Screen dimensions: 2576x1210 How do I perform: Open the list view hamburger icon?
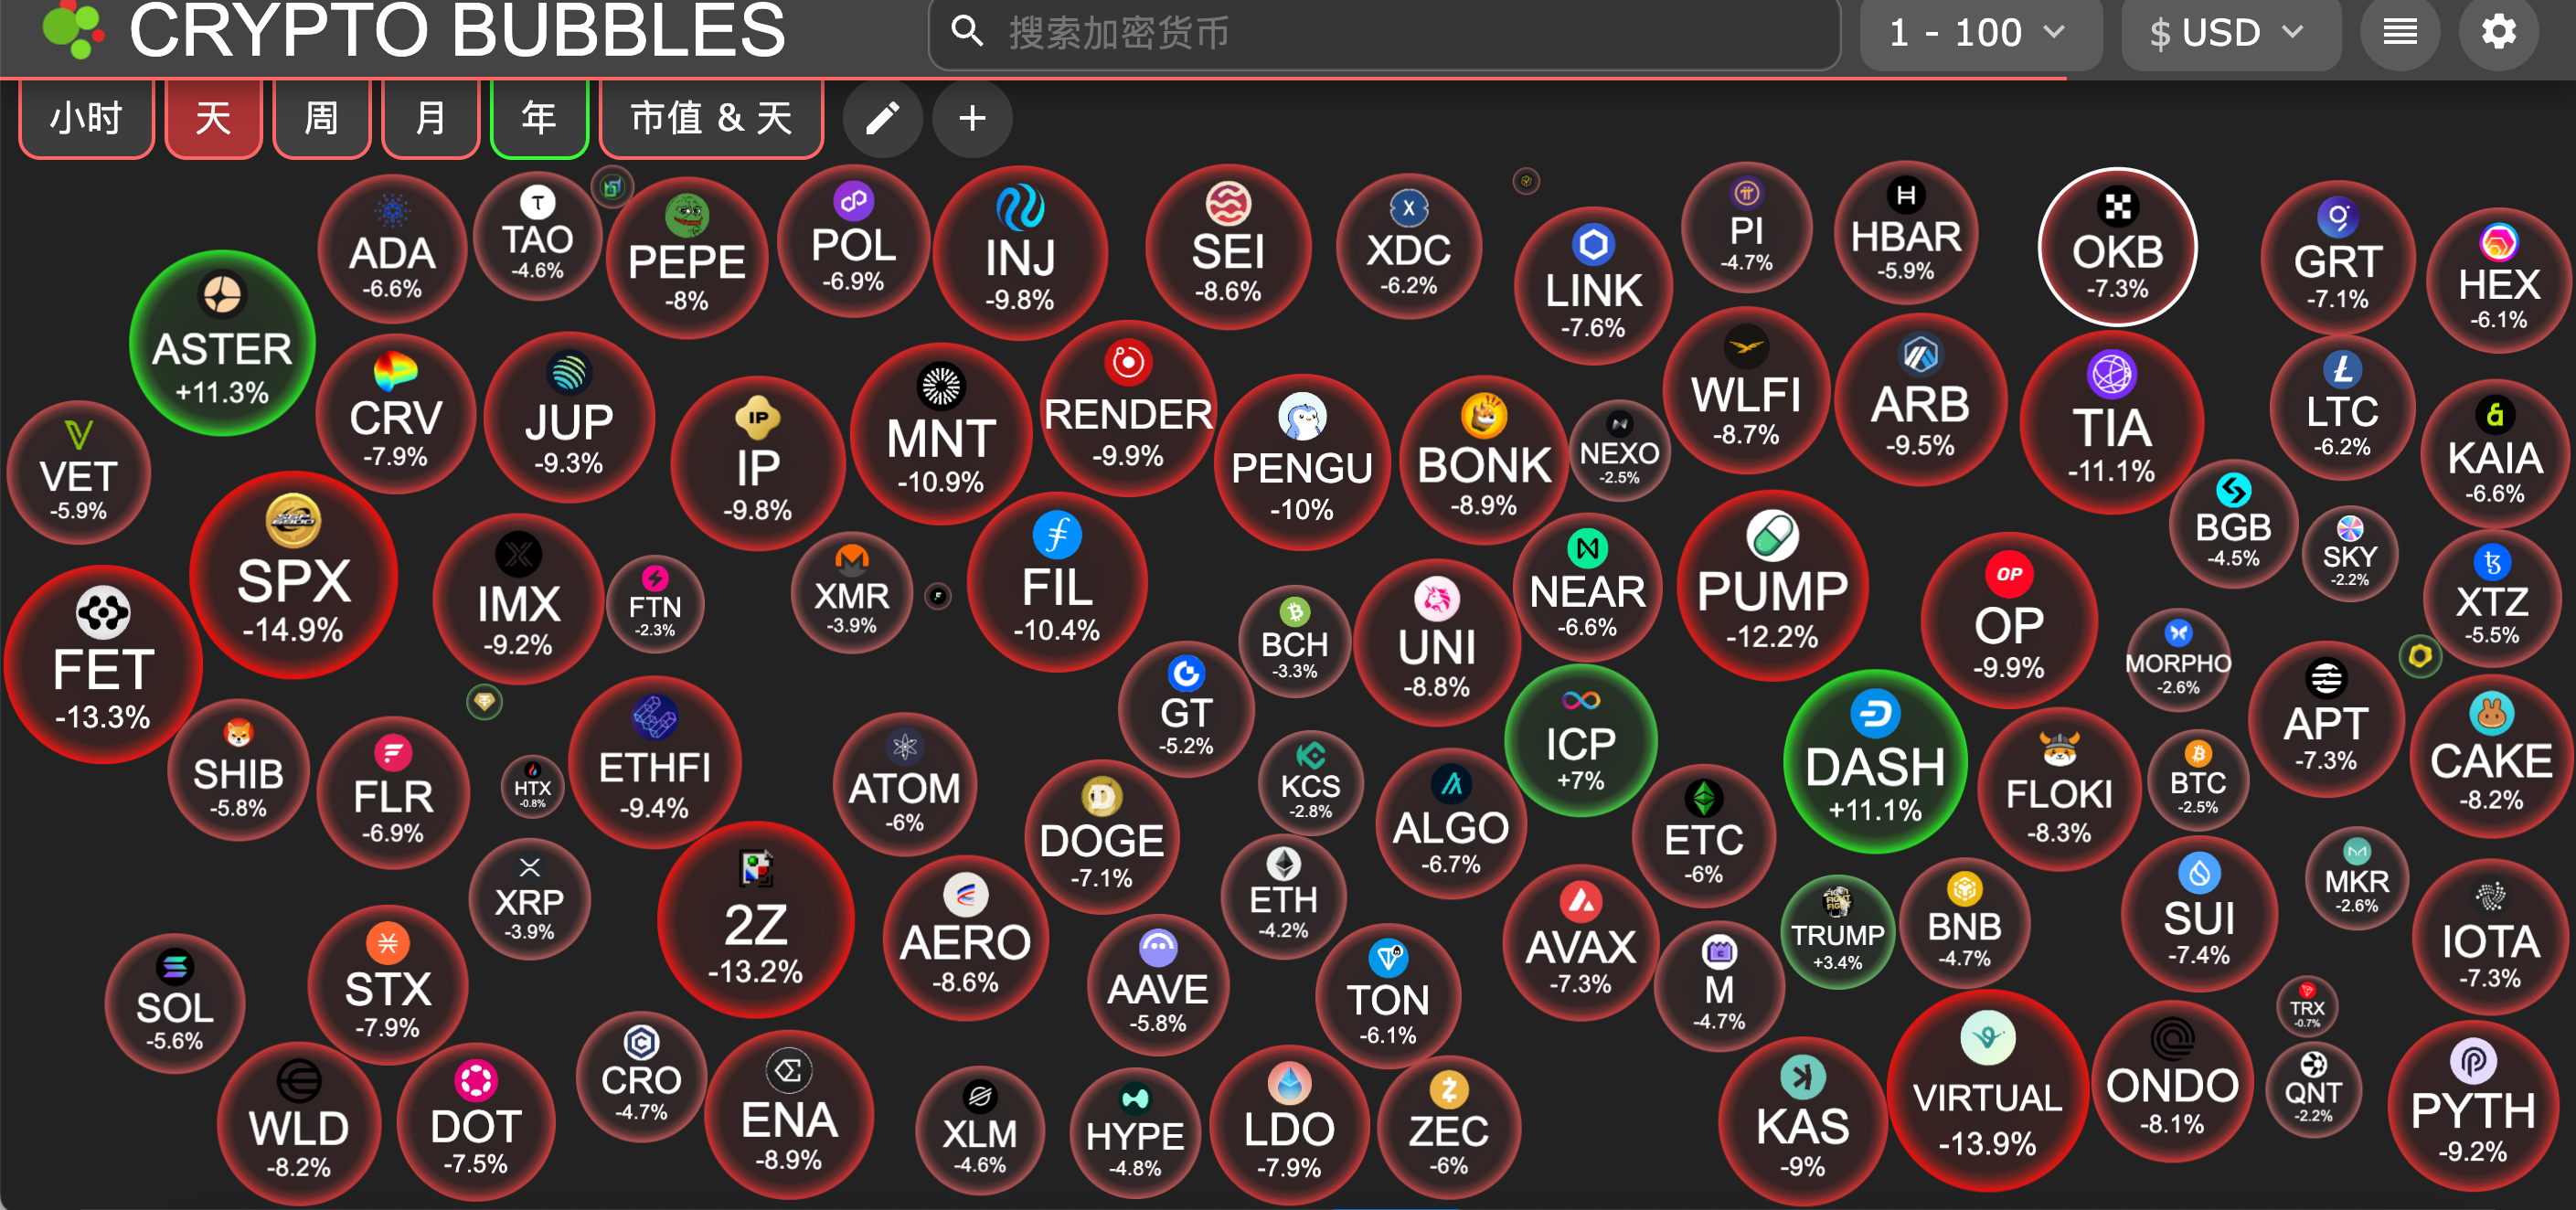click(x=2400, y=32)
